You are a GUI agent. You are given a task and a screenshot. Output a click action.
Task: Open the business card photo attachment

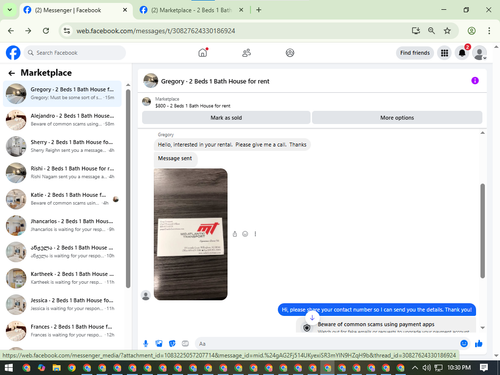(191, 234)
